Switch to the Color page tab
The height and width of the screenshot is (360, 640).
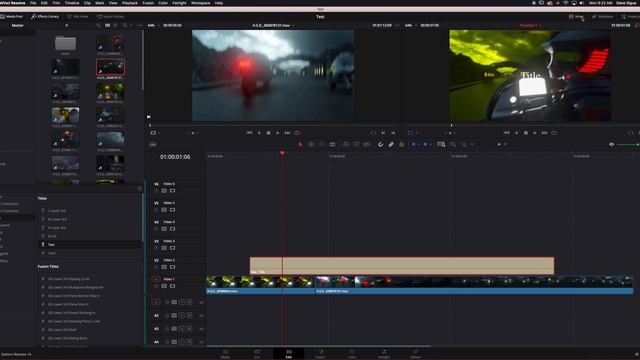click(x=352, y=353)
